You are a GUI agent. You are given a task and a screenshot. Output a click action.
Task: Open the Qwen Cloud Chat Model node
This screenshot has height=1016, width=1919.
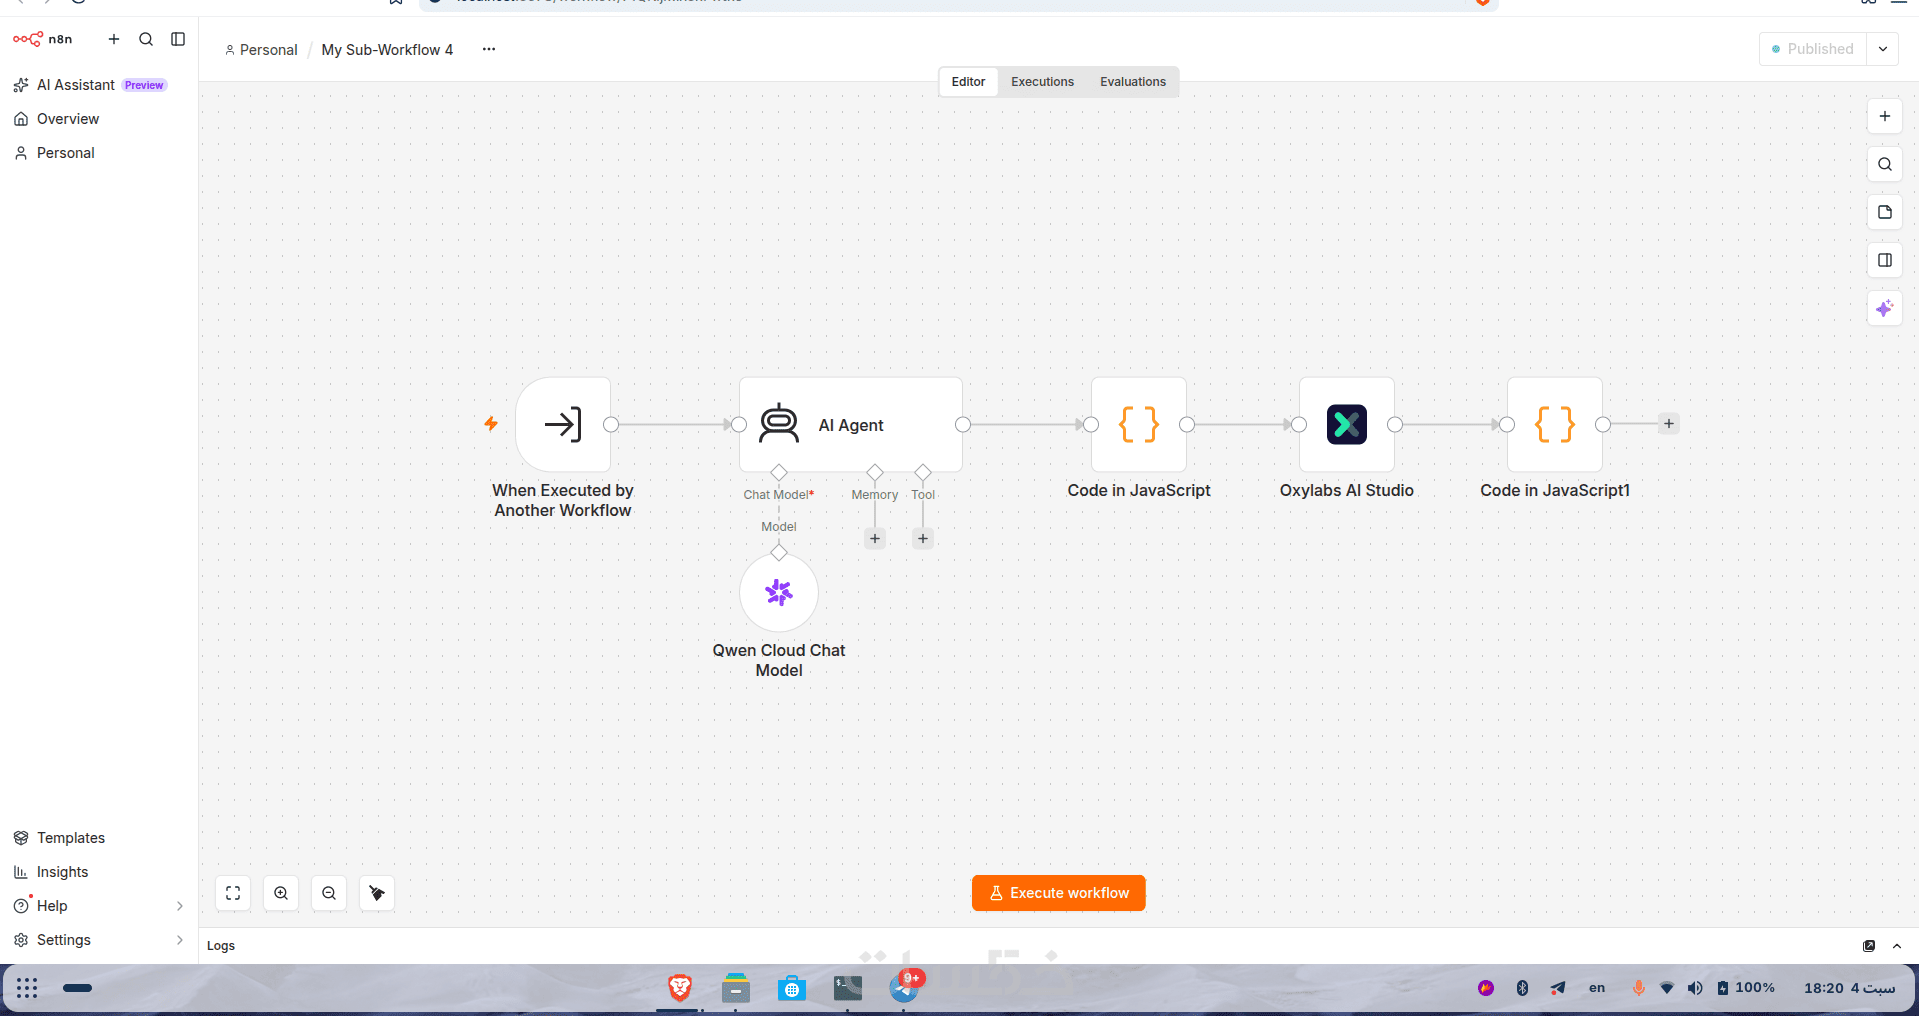tap(779, 593)
